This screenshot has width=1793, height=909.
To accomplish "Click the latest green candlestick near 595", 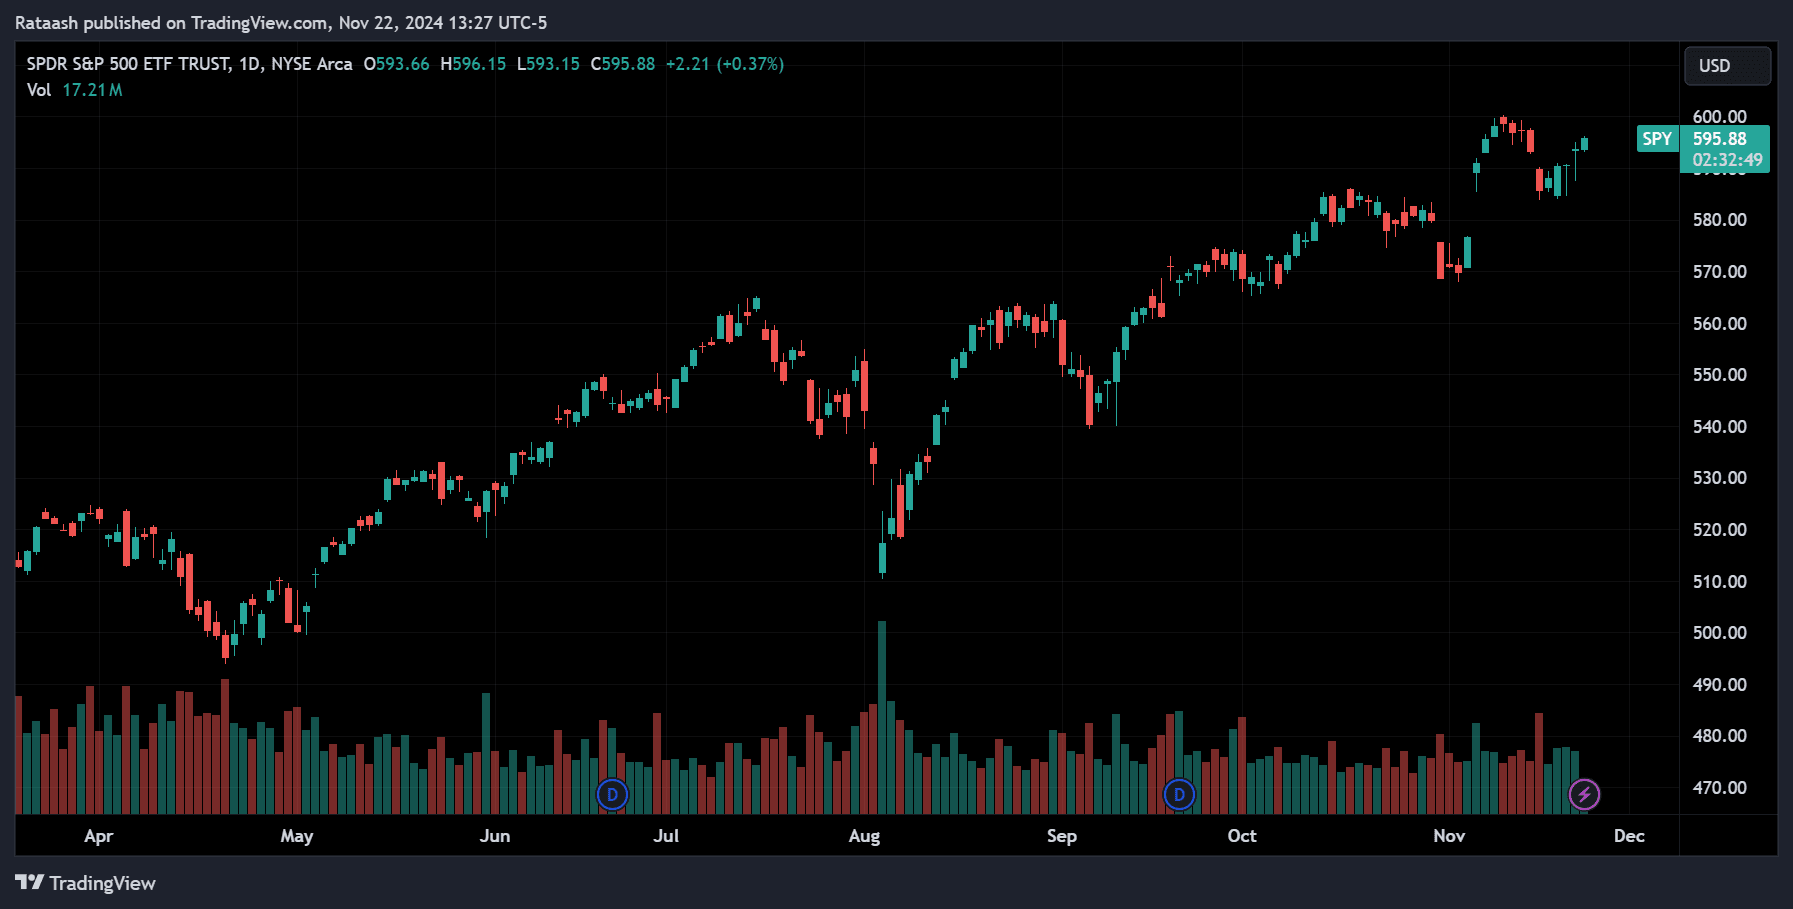I will 1584,144.
